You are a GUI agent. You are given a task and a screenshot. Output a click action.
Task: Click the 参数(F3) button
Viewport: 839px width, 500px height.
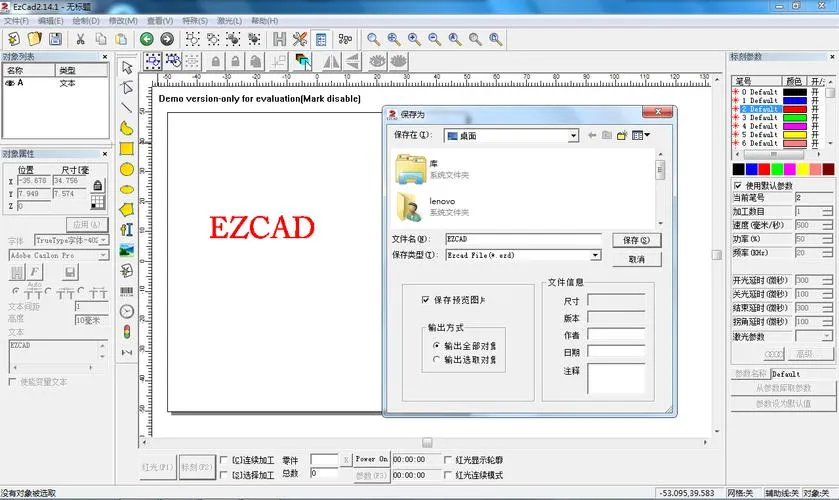[x=371, y=475]
